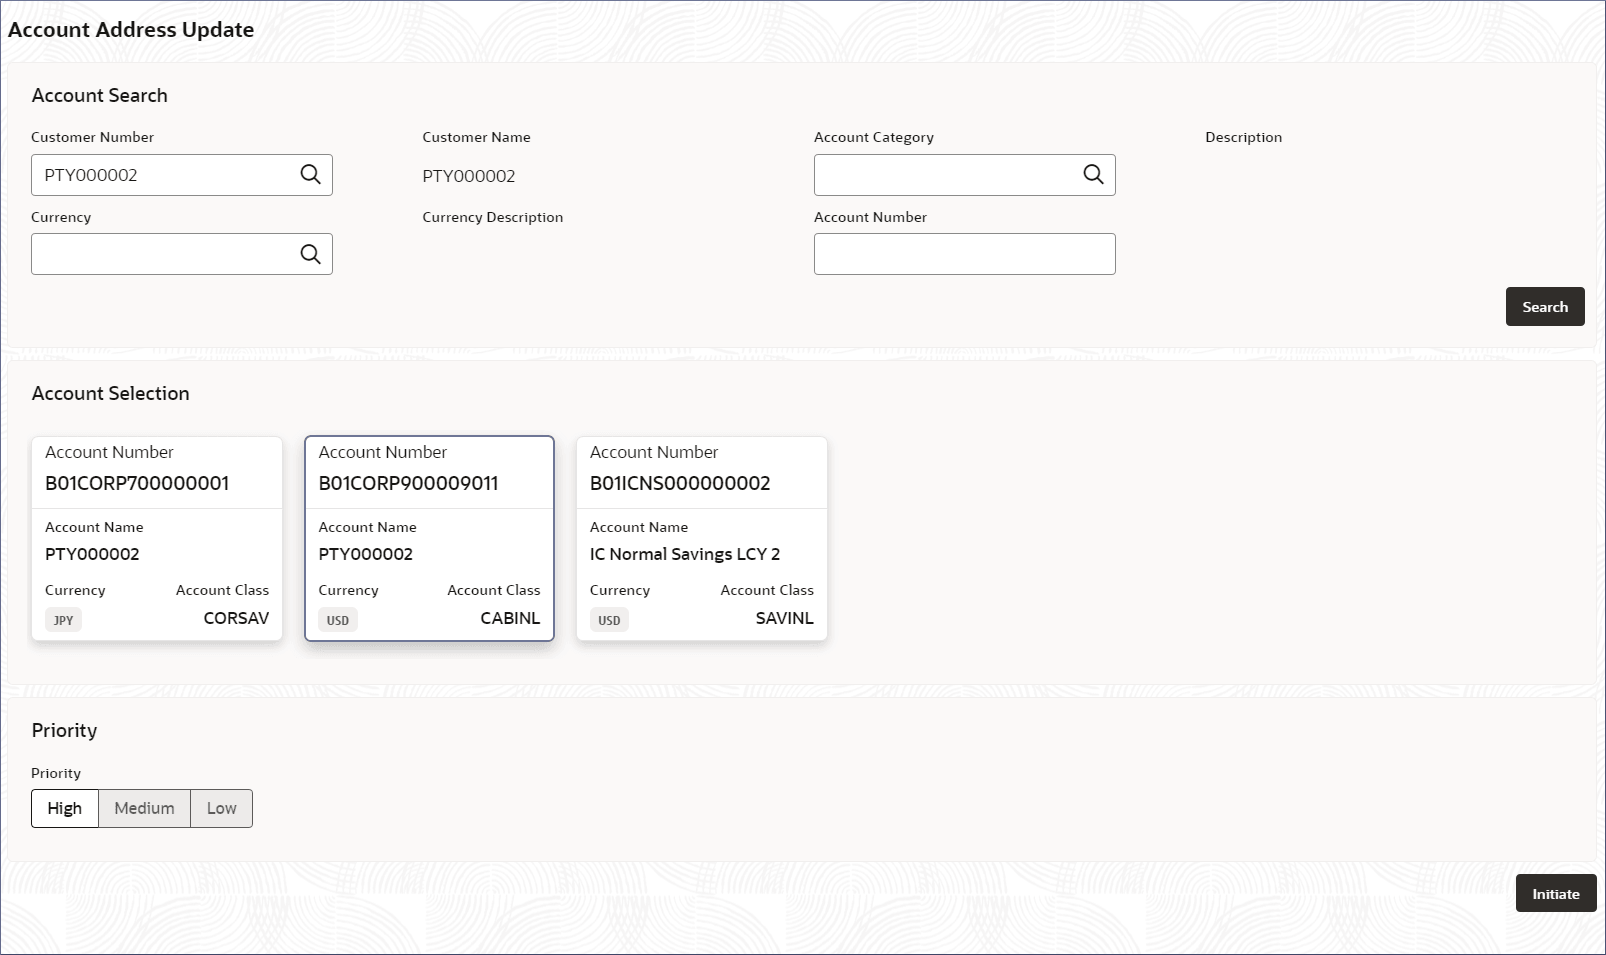This screenshot has width=1606, height=955.
Task: Select High priority option
Action: (65, 808)
